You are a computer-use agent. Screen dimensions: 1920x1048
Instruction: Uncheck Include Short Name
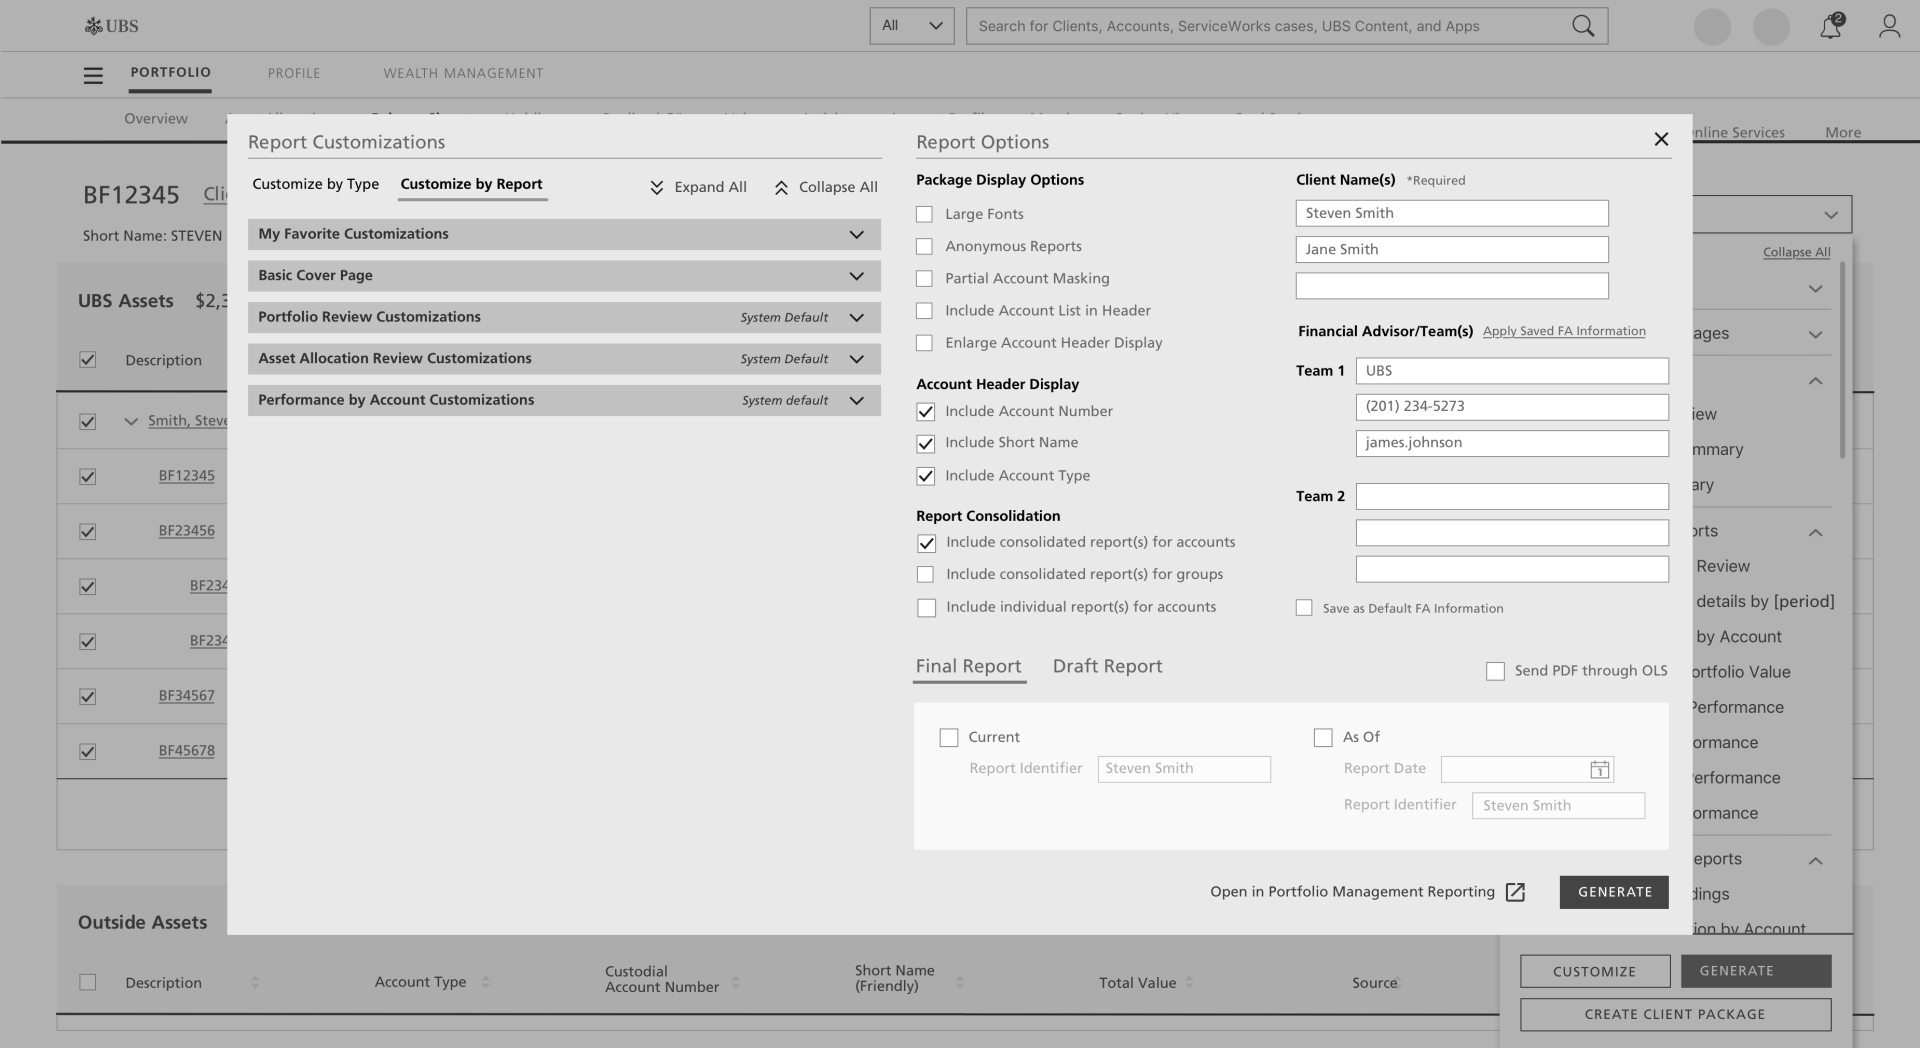tap(926, 443)
